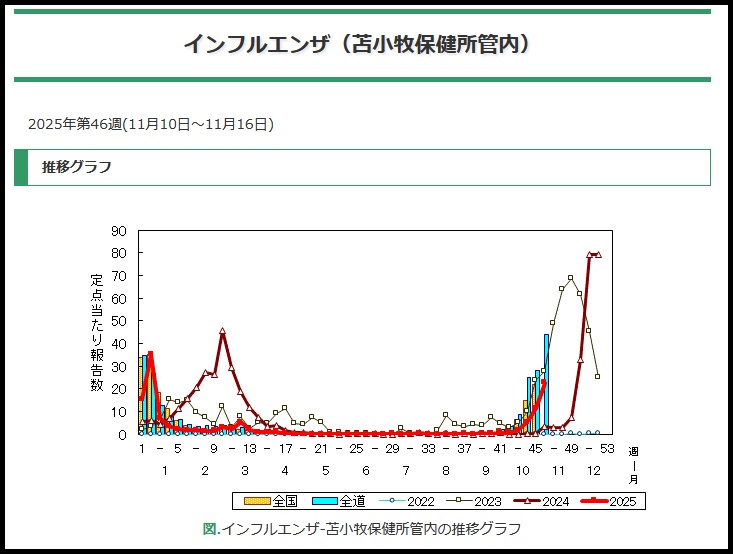Select the 2022 legend line marker
The image size is (733, 554).
392,501
